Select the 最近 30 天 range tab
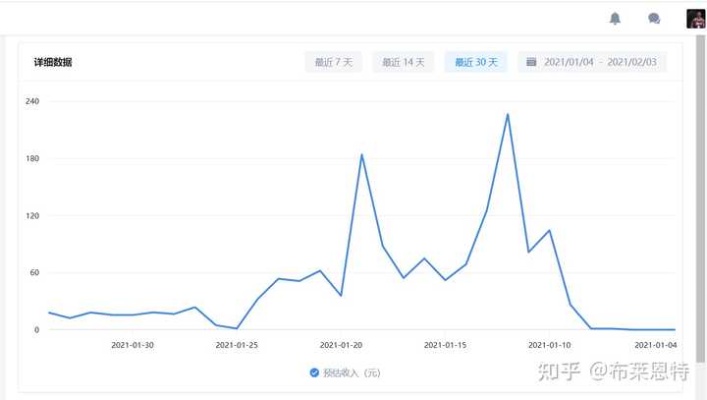 476,62
